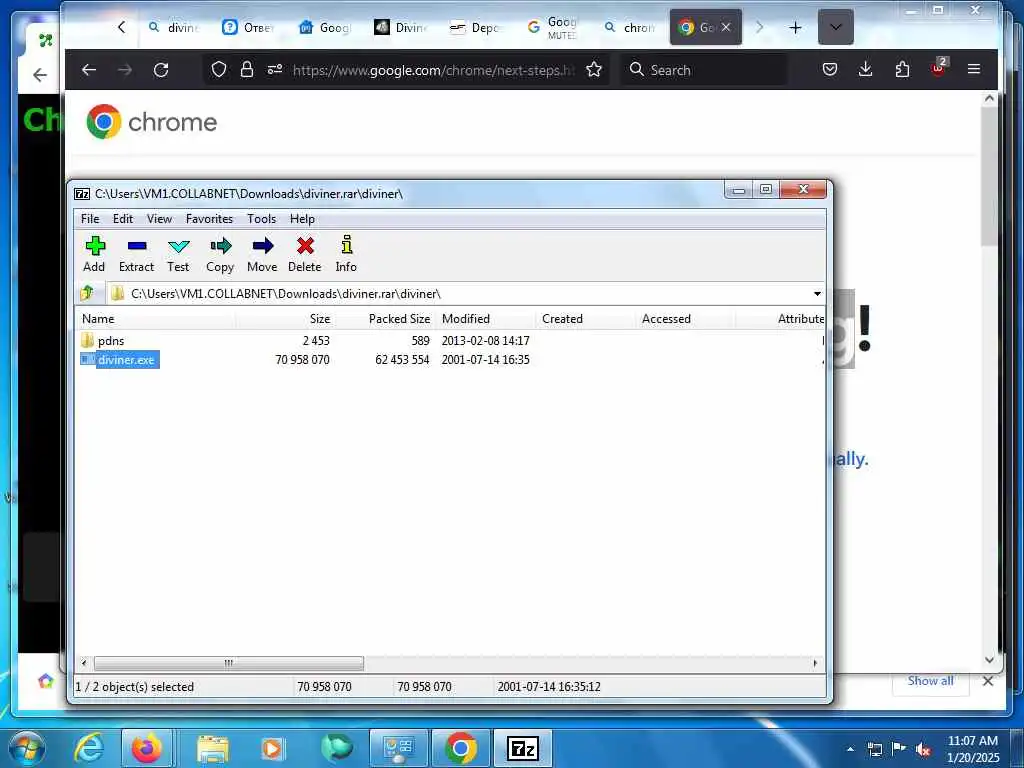Sort by the Name column header
Screen dimensions: 1024x768
point(155,319)
